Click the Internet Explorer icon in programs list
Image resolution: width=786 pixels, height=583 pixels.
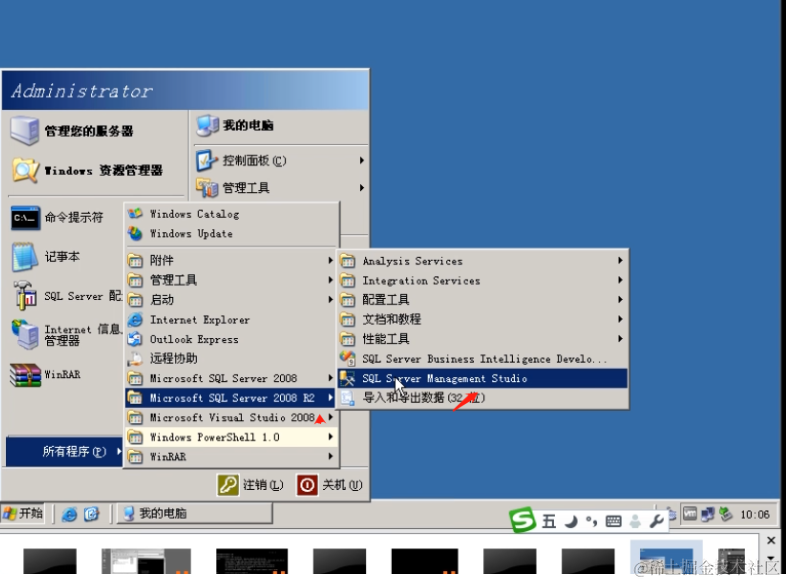135,319
